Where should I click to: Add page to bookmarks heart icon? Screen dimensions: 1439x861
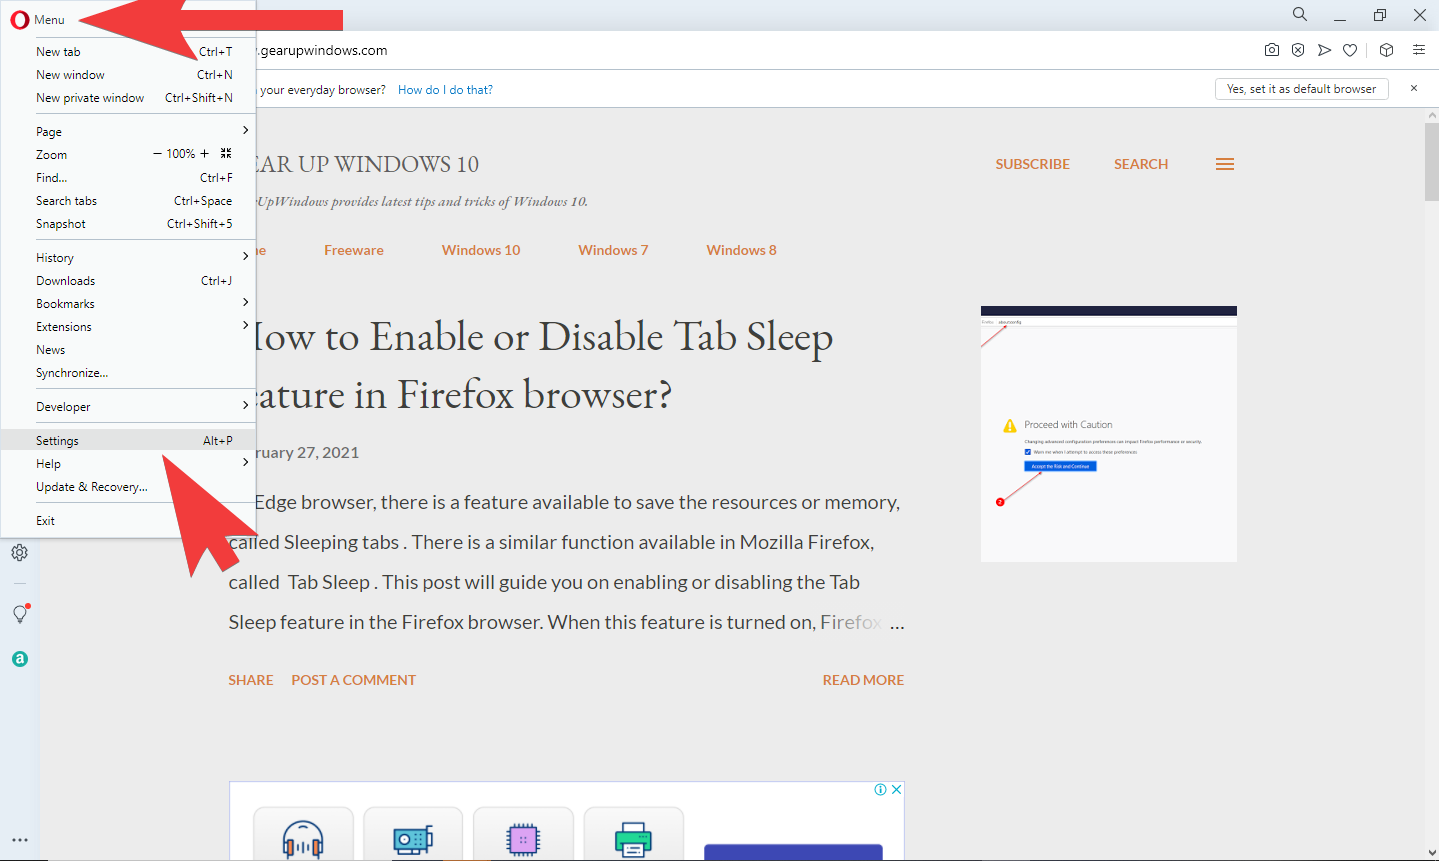click(x=1350, y=50)
